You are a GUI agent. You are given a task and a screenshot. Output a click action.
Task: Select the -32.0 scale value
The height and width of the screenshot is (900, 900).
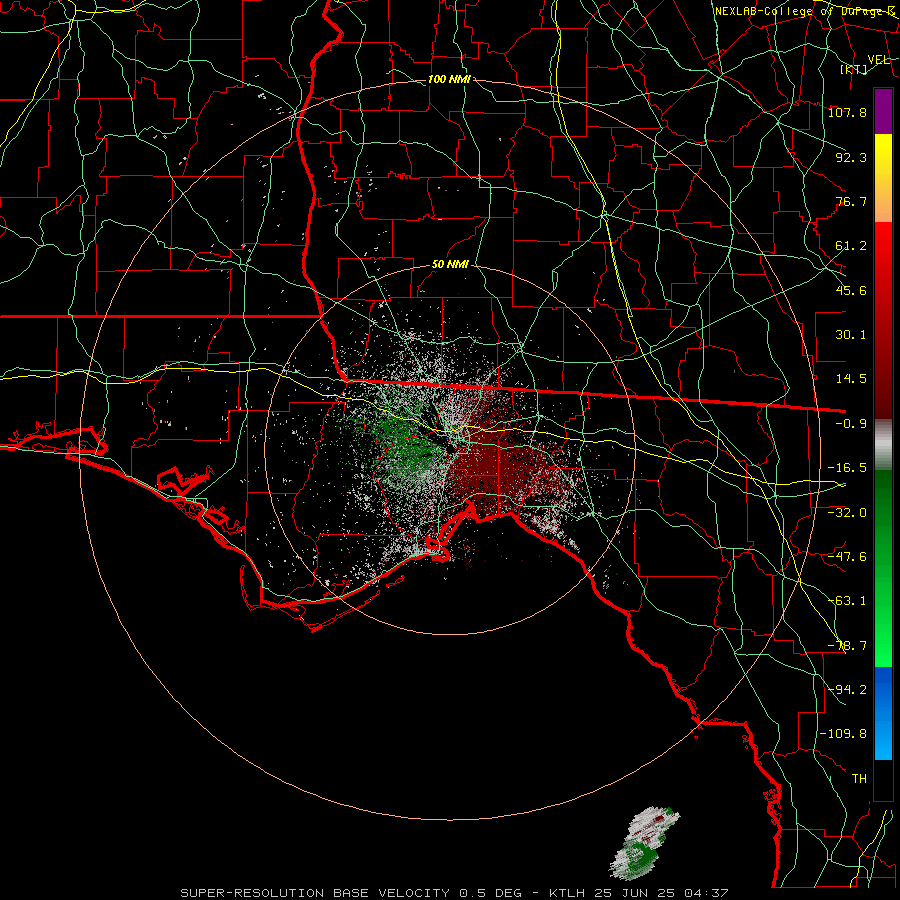pyautogui.click(x=847, y=513)
